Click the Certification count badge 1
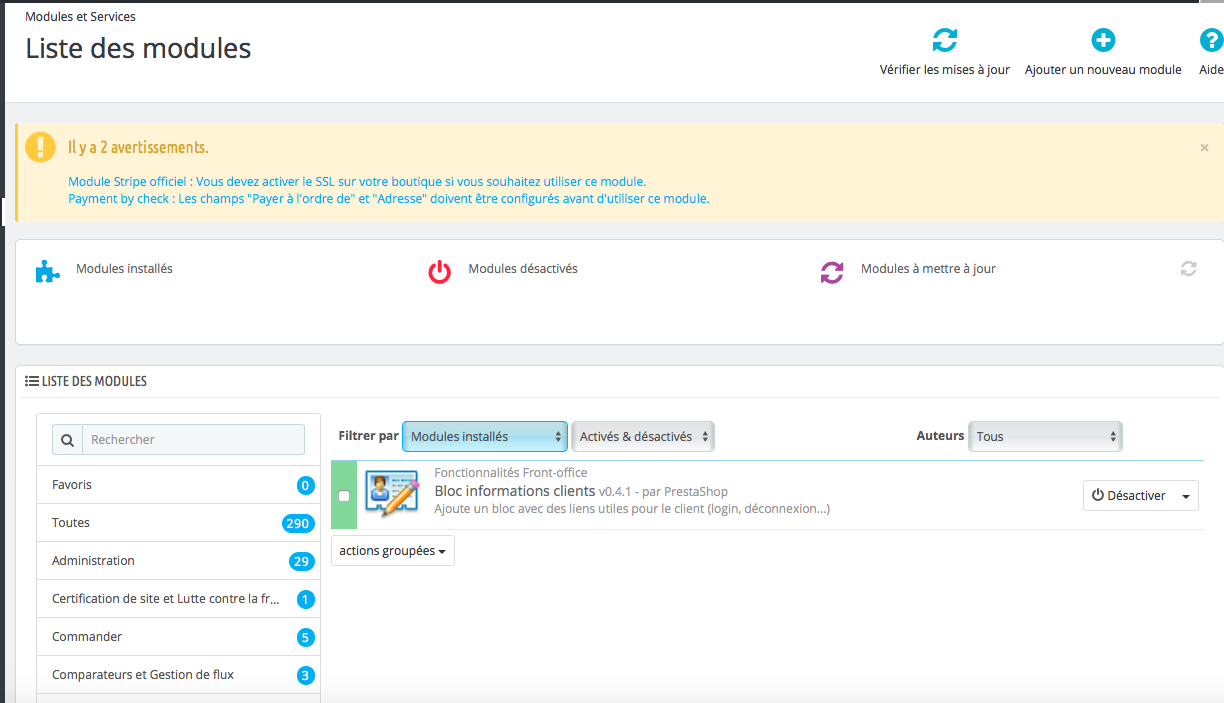 point(306,600)
